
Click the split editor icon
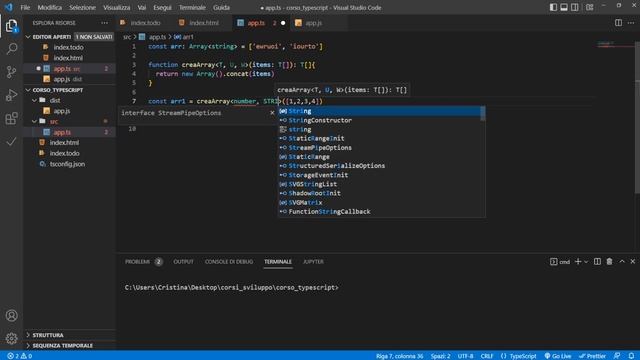click(x=618, y=23)
